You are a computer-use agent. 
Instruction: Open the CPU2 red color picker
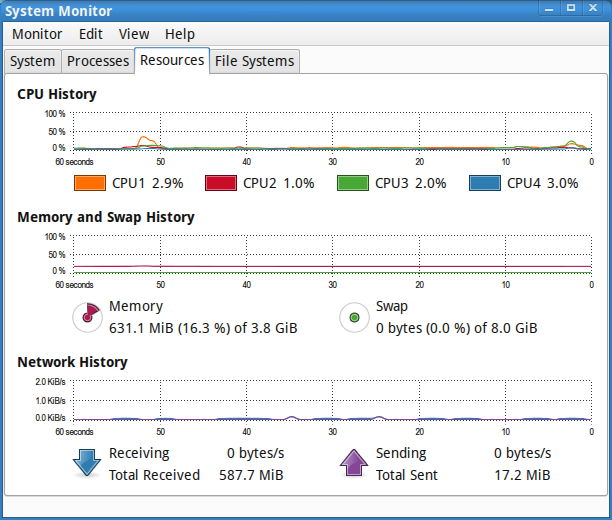pyautogui.click(x=220, y=183)
